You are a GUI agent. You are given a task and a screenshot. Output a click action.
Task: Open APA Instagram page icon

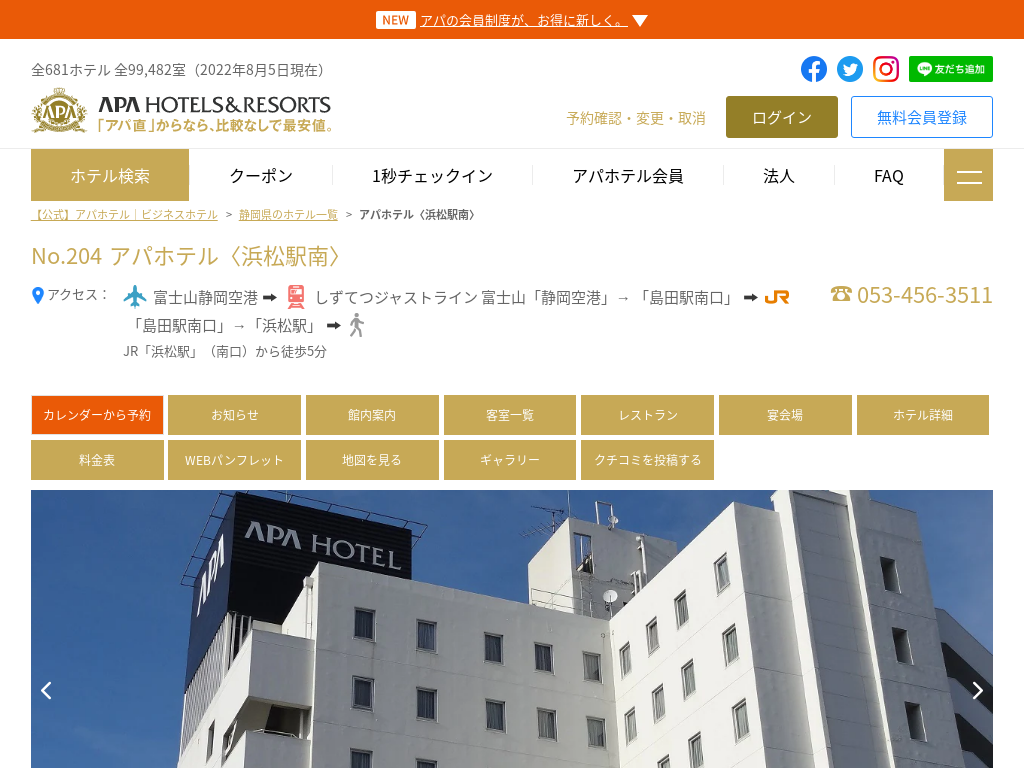click(x=886, y=69)
